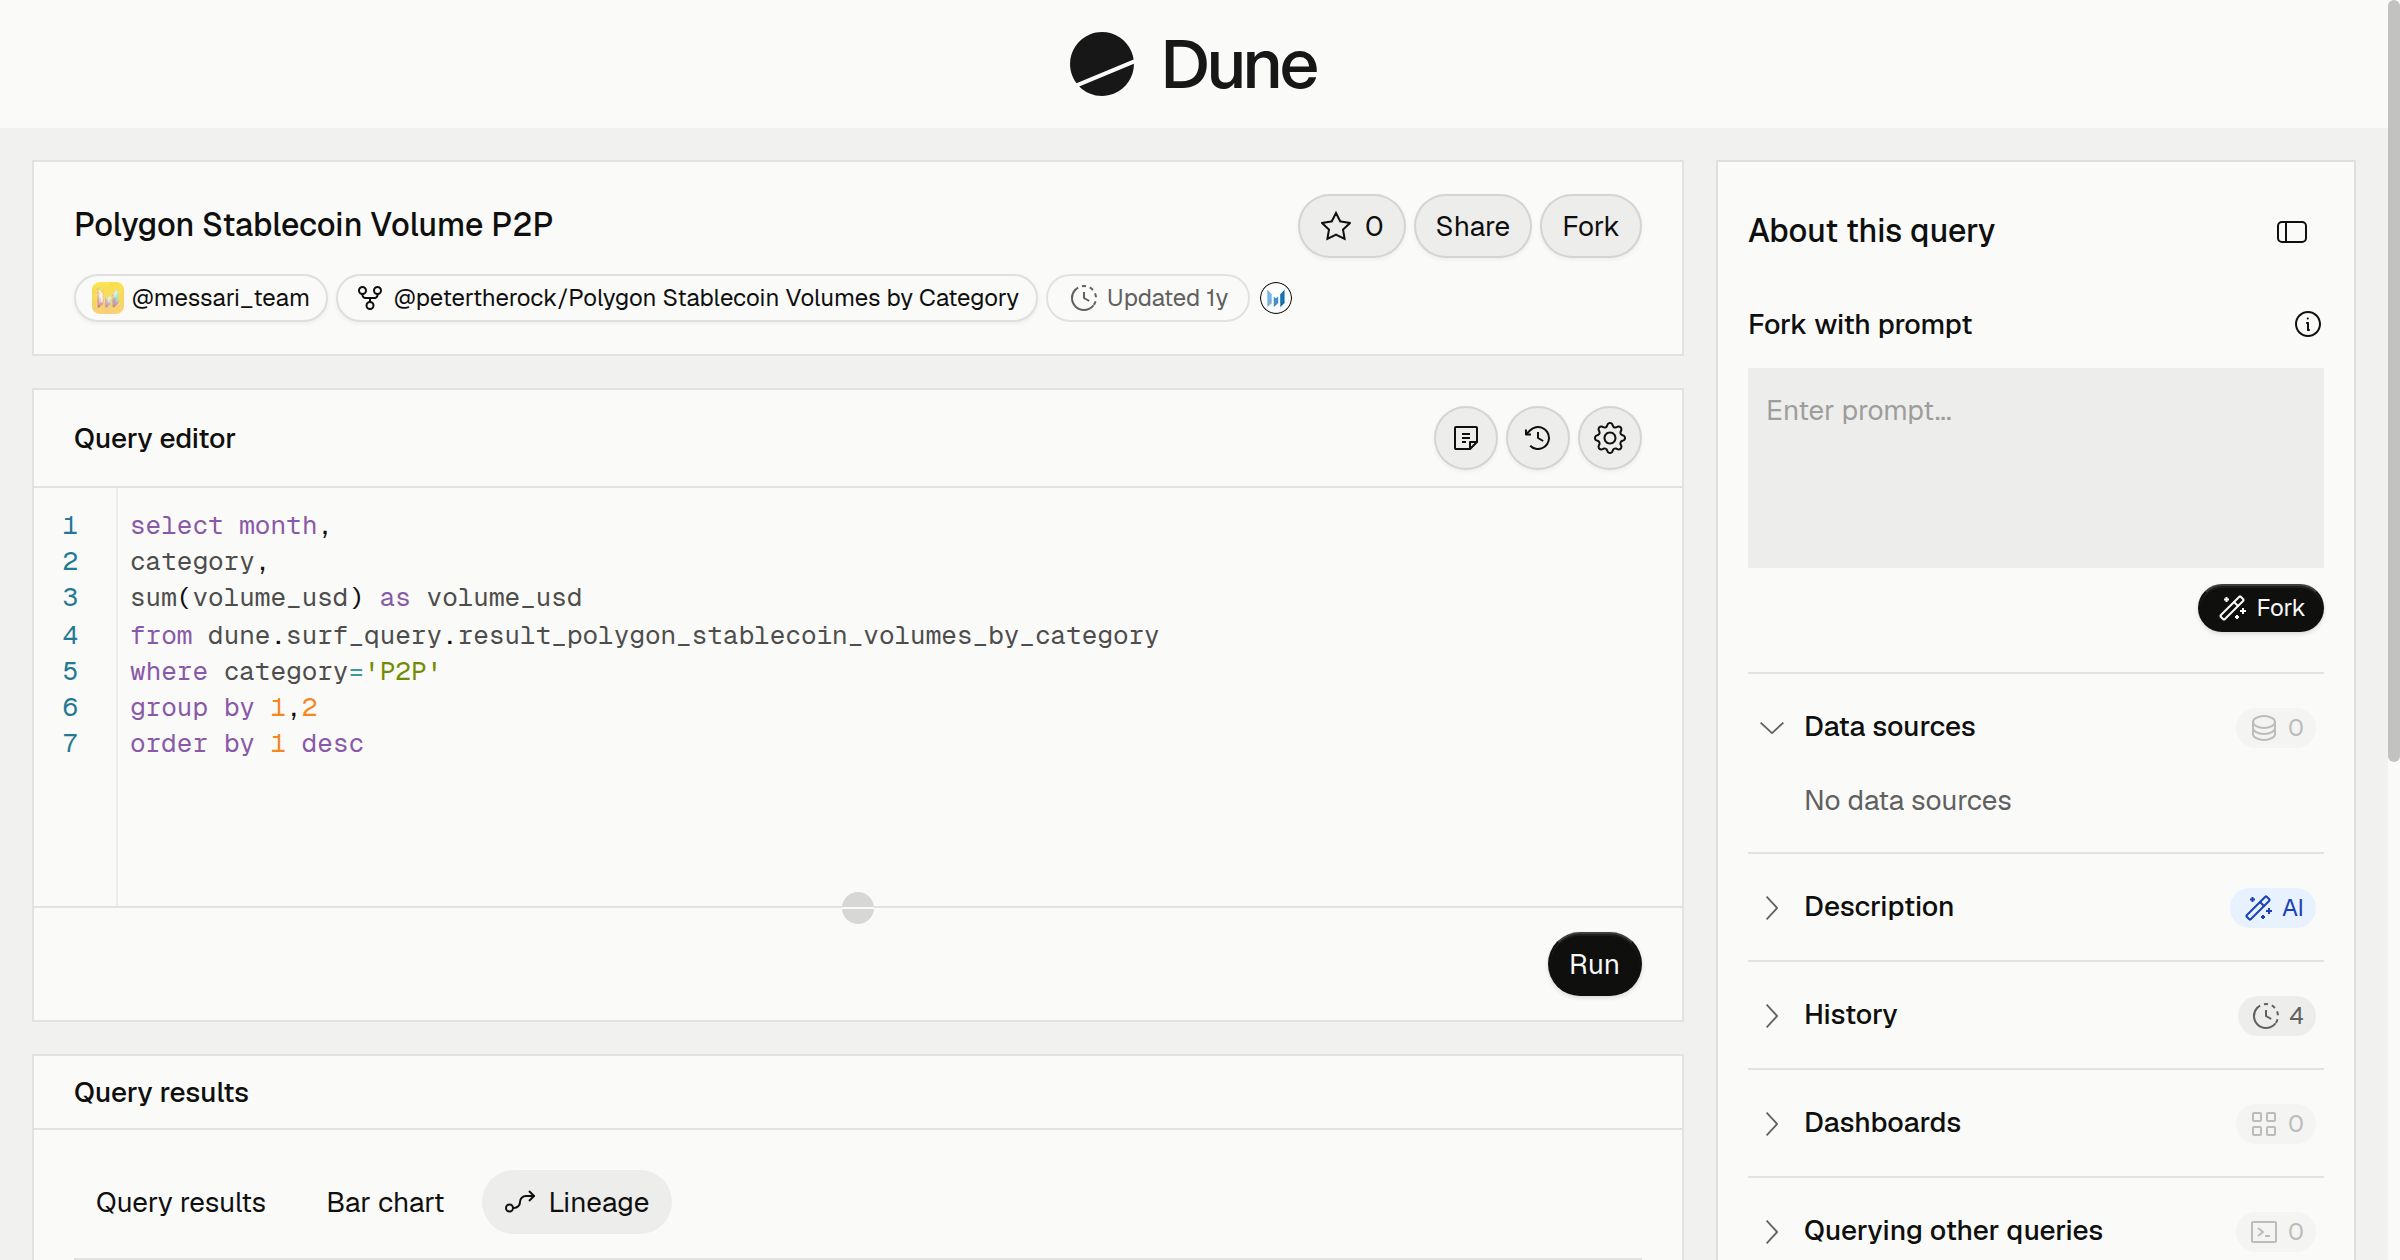The image size is (2400, 1260).
Task: Click the 'order by 1 desc' code line
Action: click(x=247, y=743)
